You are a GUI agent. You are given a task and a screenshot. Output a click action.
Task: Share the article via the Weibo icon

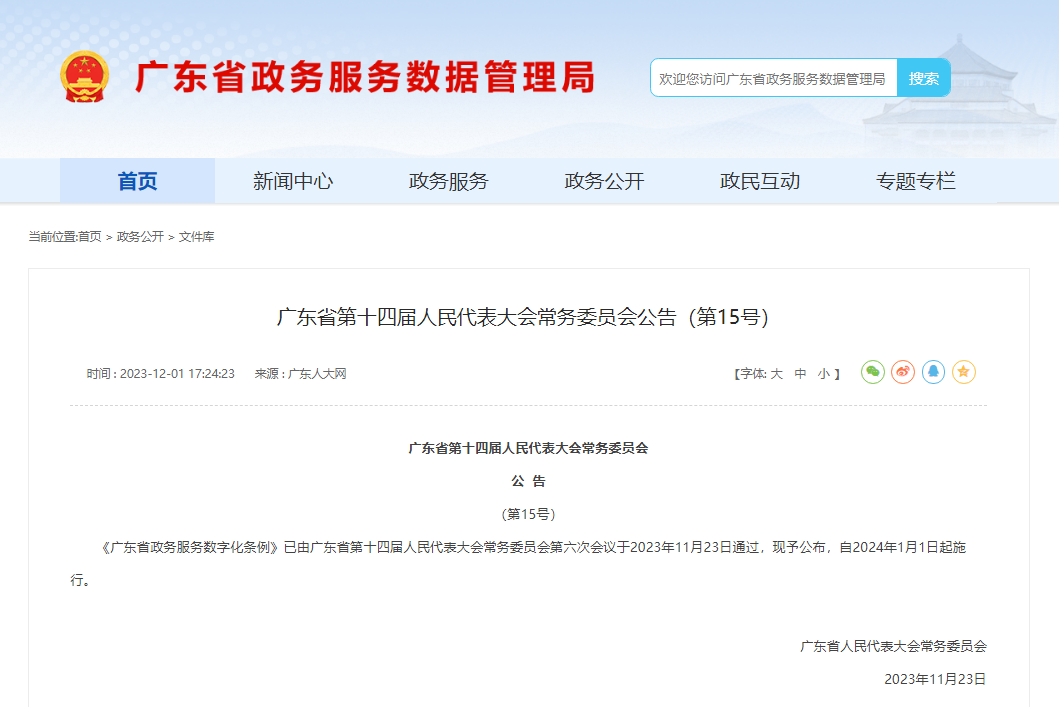pyautogui.click(x=903, y=371)
